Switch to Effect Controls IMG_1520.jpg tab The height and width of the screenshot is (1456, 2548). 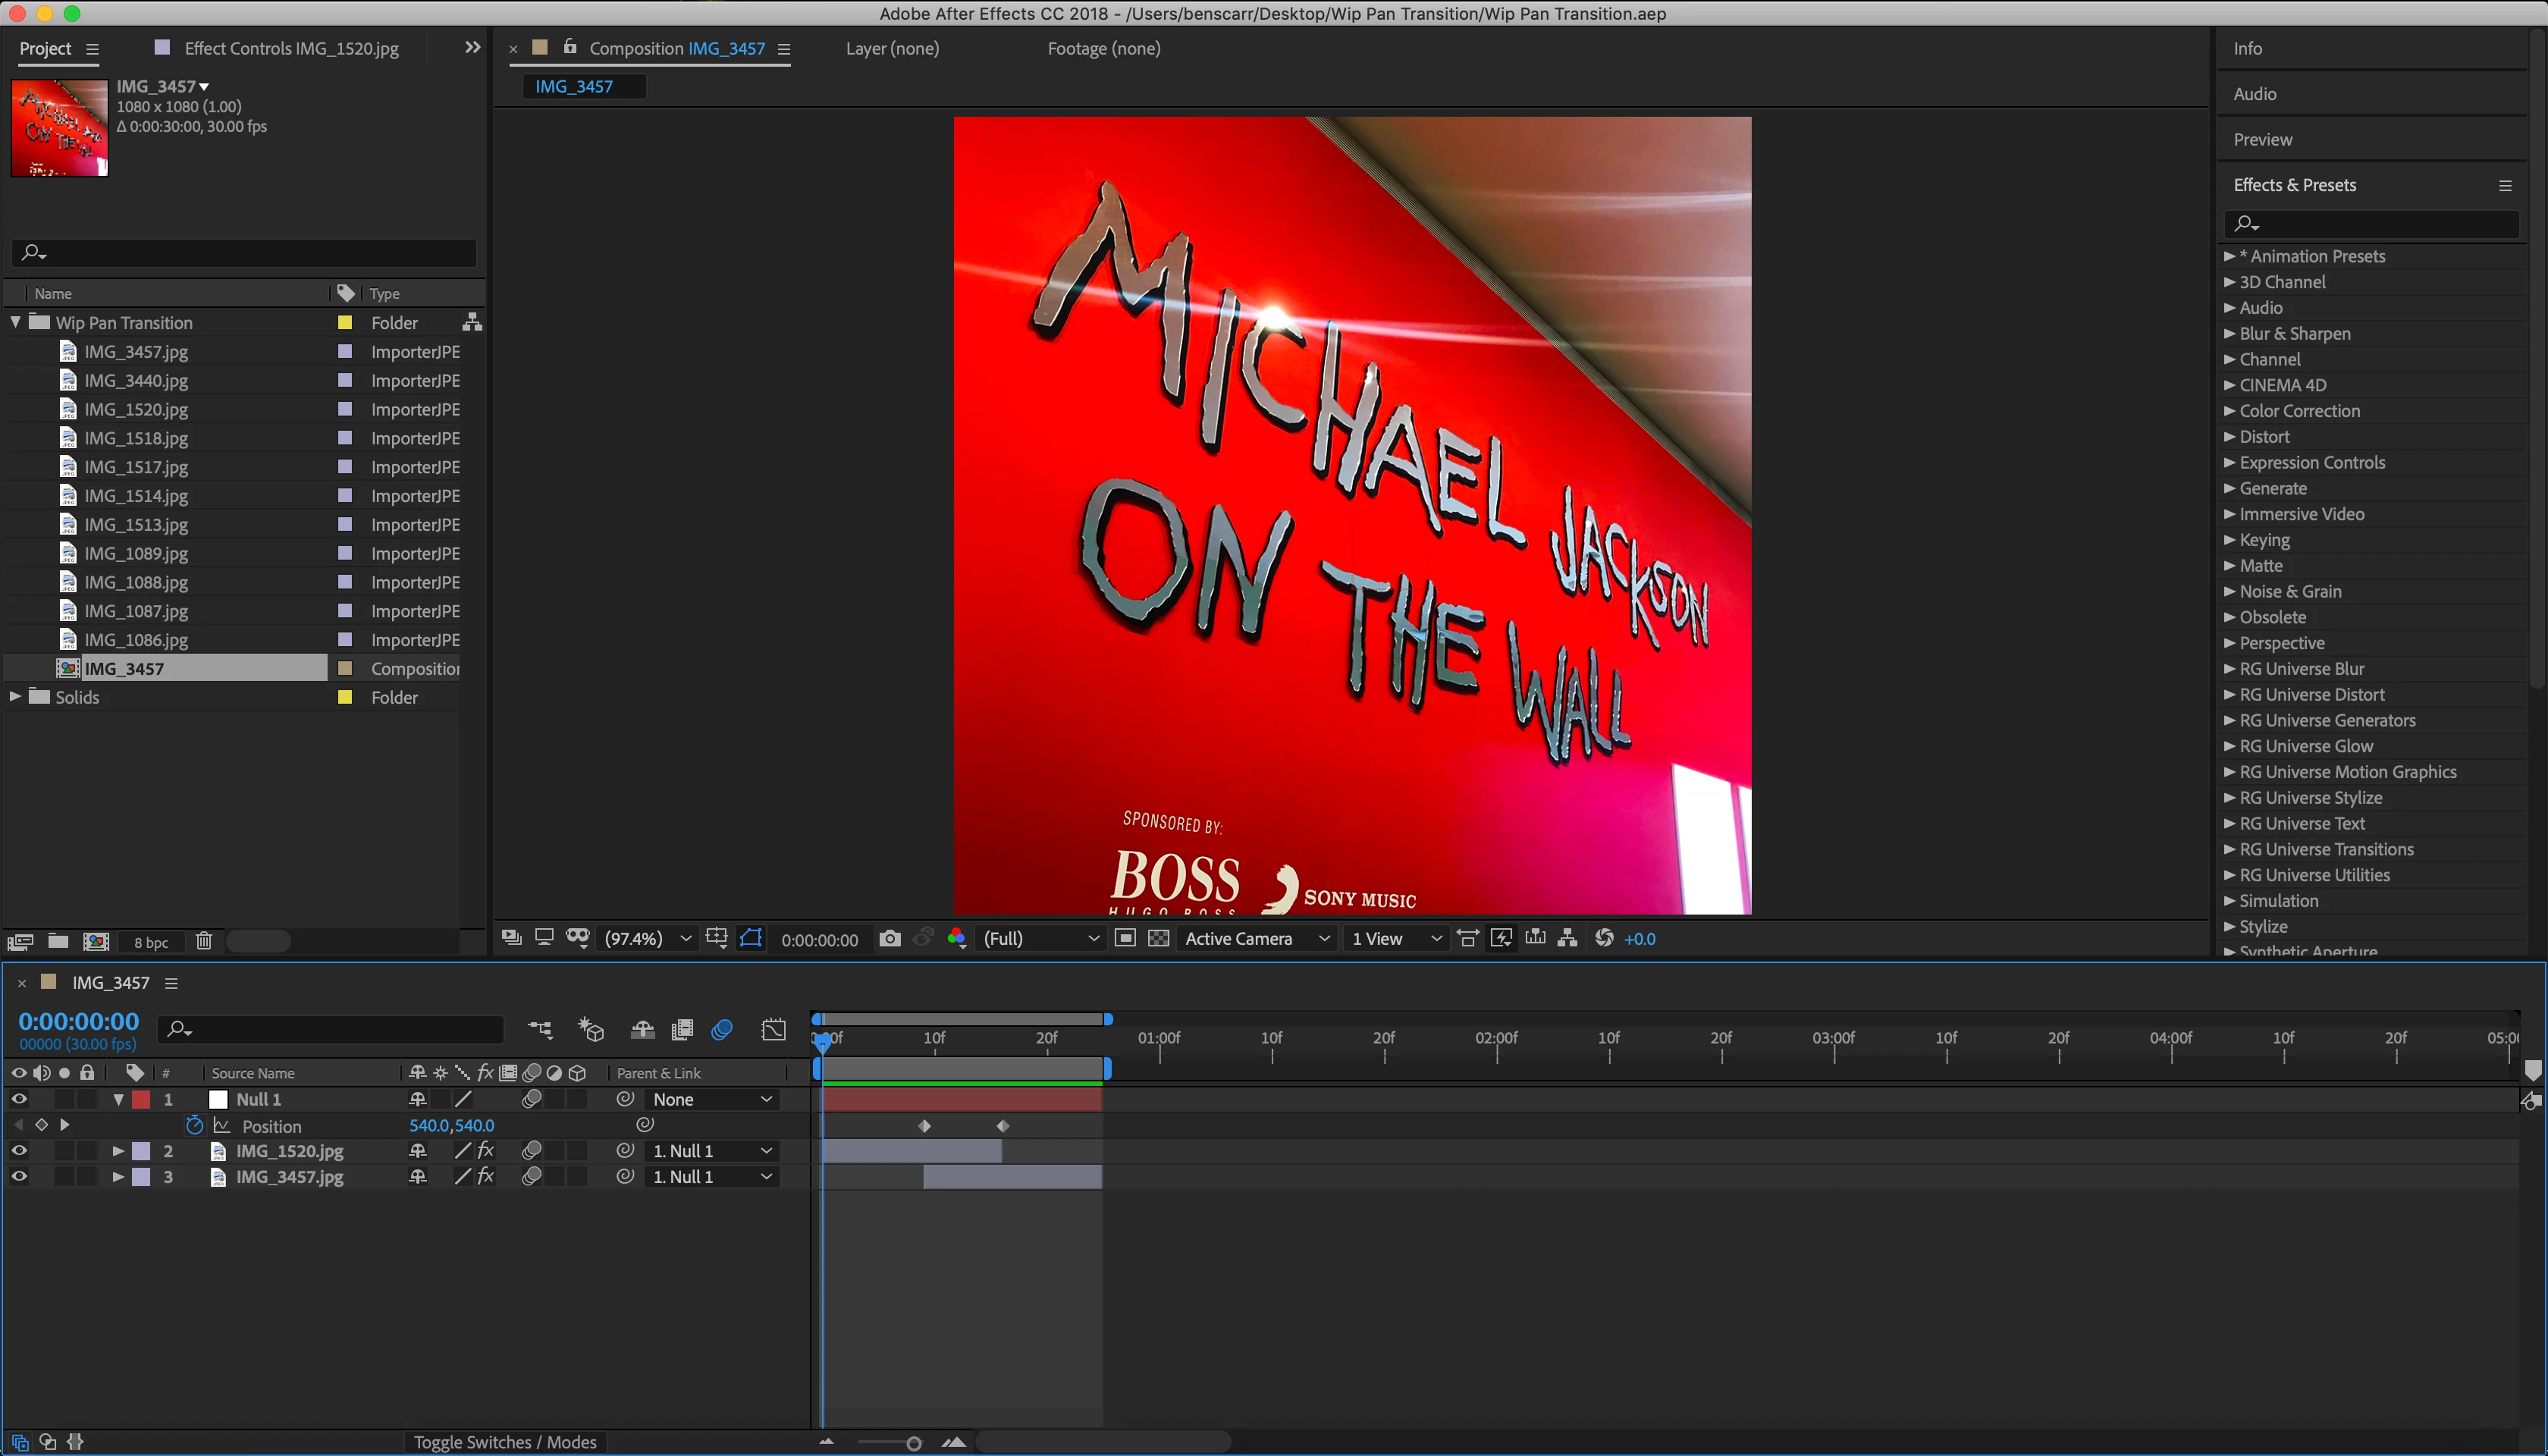(x=290, y=48)
